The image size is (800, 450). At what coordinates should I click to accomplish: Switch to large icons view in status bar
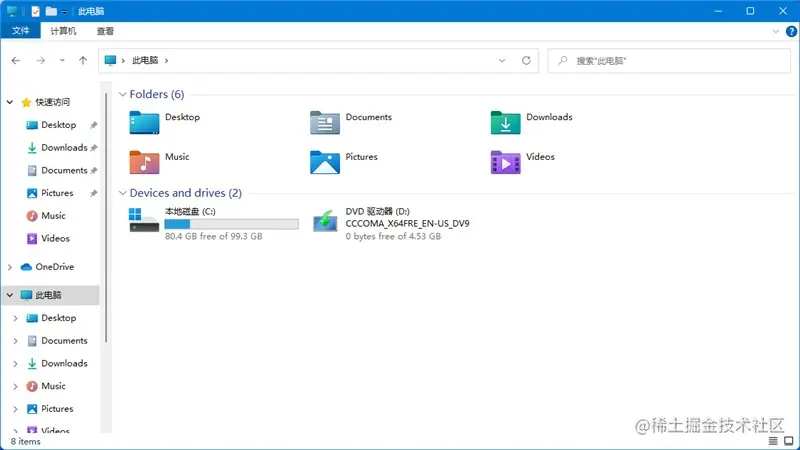click(x=789, y=441)
